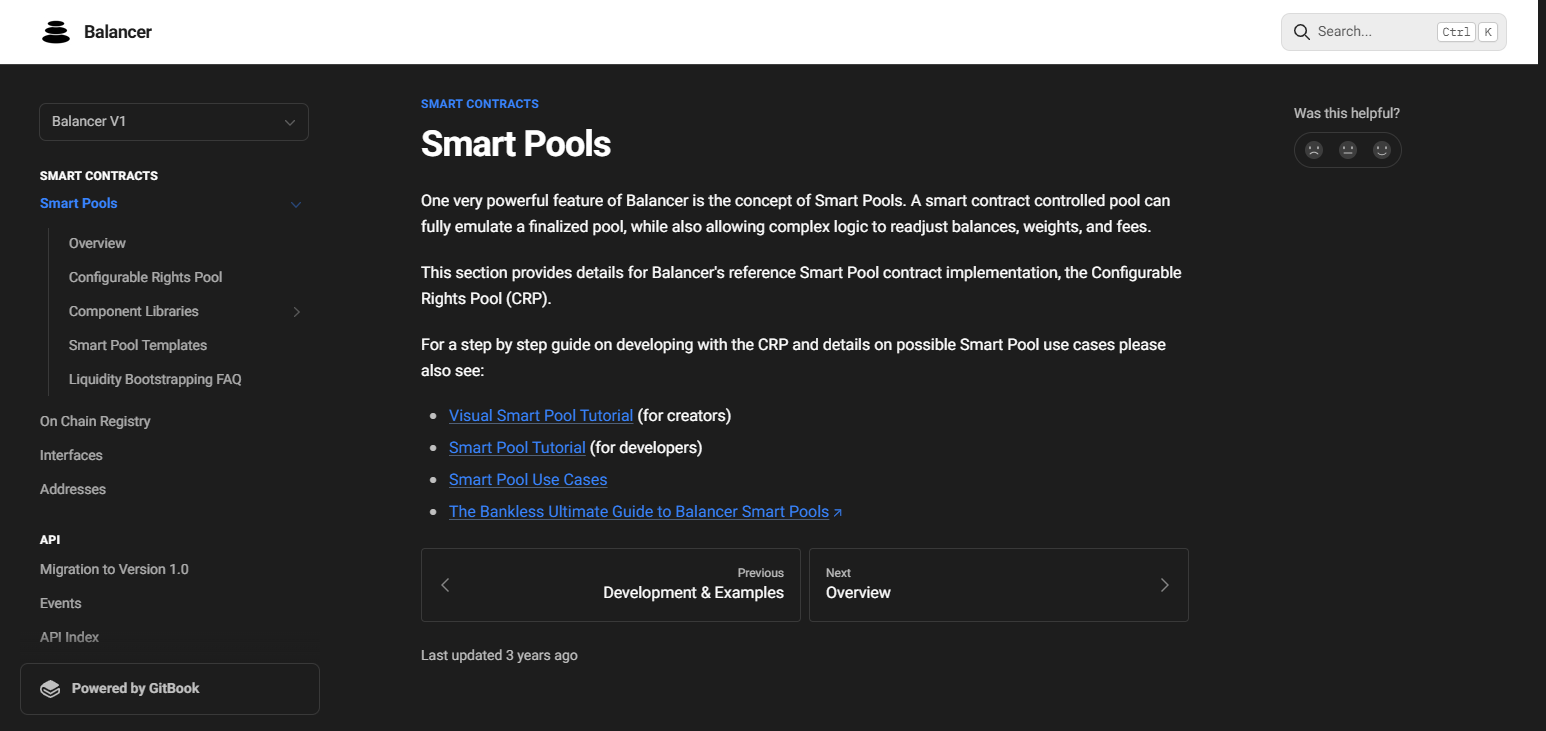The width and height of the screenshot is (1546, 731).
Task: Click the right arrow on Next card
Action: [1164, 585]
